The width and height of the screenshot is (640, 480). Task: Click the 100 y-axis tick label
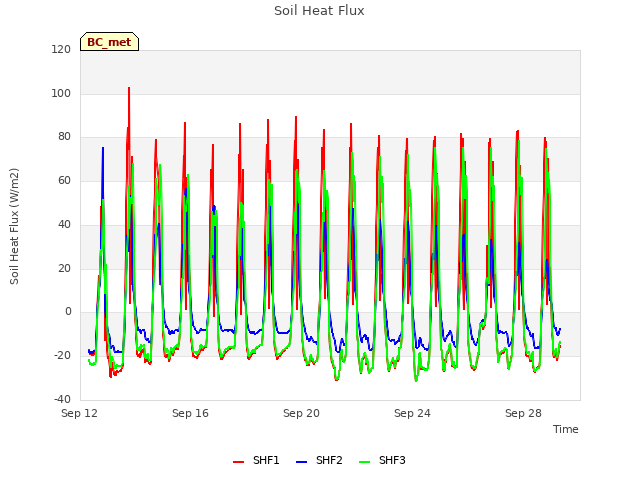[61, 93]
